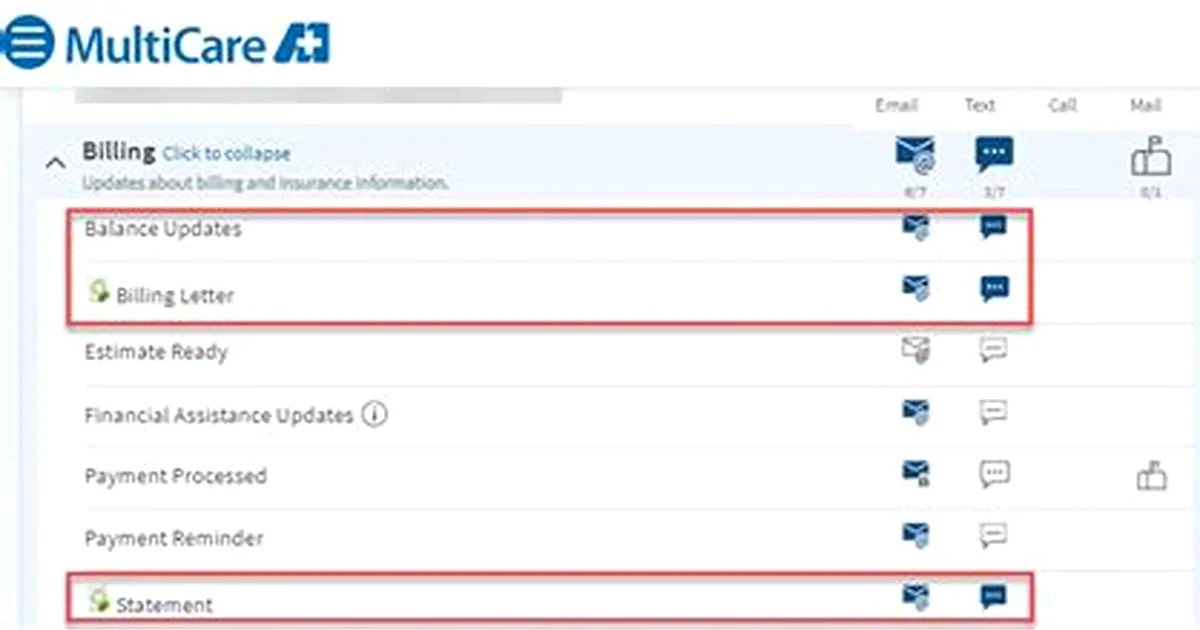Toggle email for Statement row
The width and height of the screenshot is (1200, 630).
[x=915, y=597]
